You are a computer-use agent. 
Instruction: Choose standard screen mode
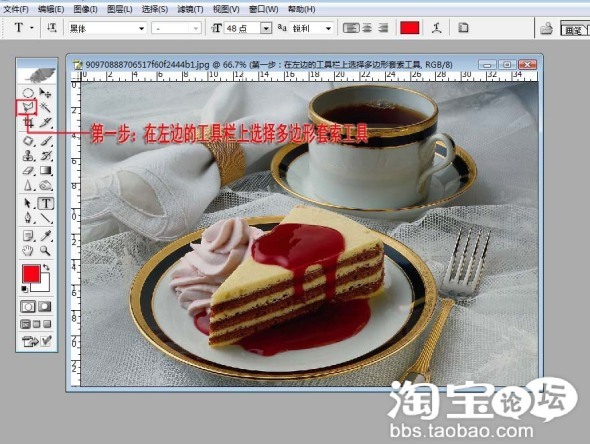point(25,324)
